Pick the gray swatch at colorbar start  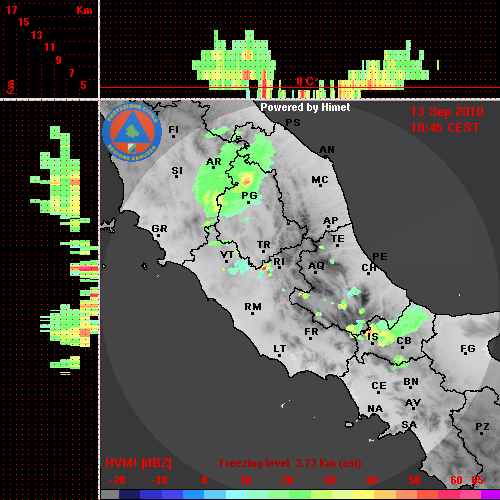click(x=110, y=494)
